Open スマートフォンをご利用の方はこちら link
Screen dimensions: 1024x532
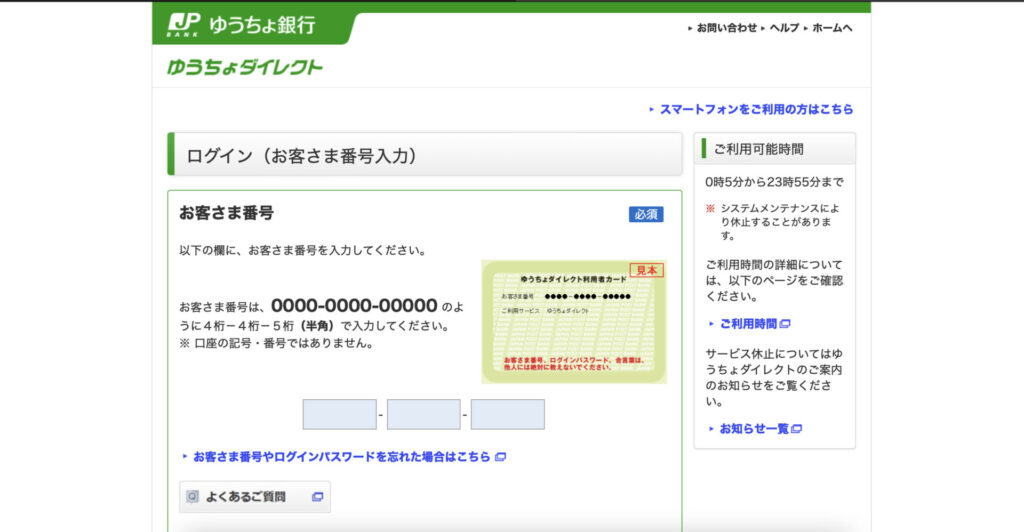tap(756, 110)
